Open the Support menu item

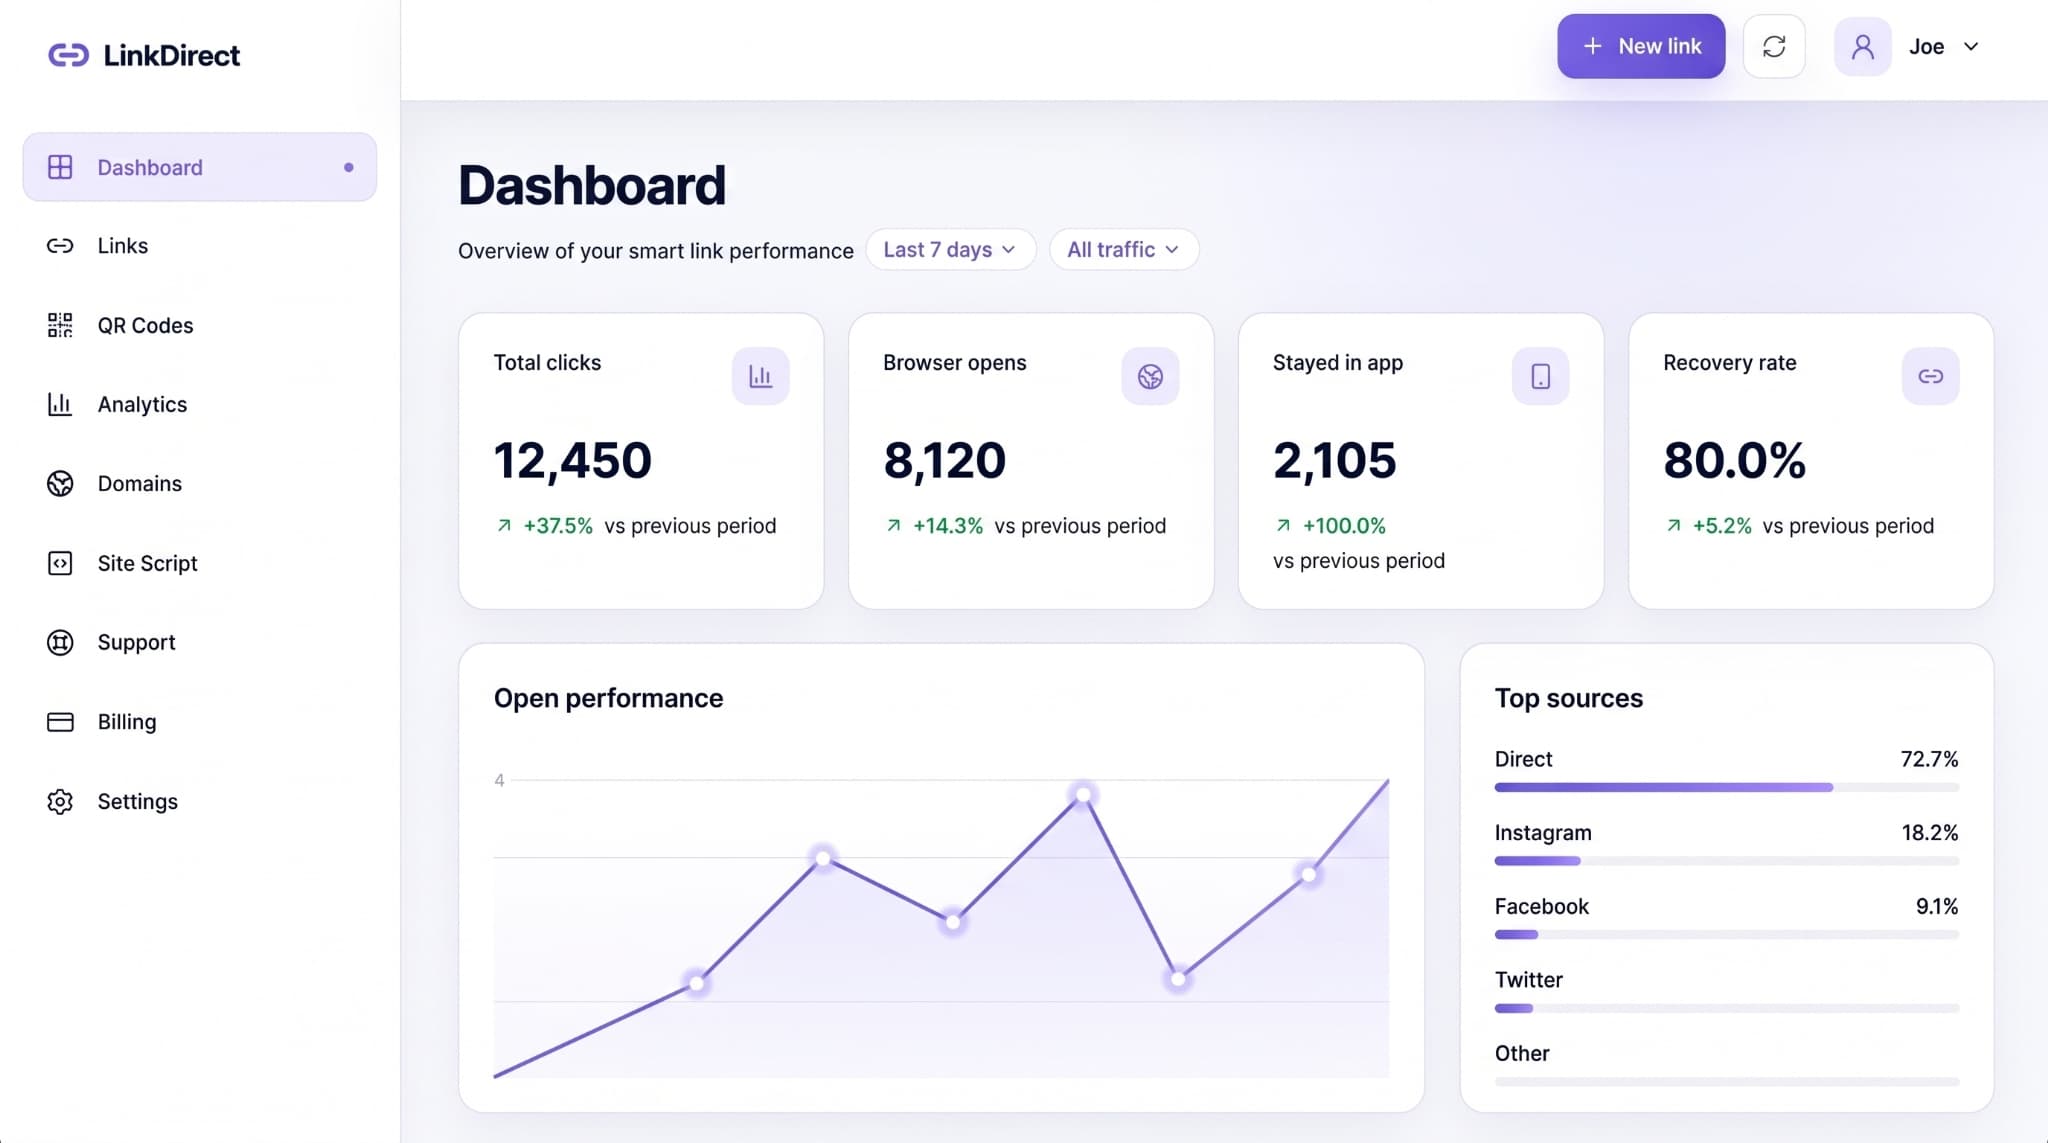click(200, 642)
